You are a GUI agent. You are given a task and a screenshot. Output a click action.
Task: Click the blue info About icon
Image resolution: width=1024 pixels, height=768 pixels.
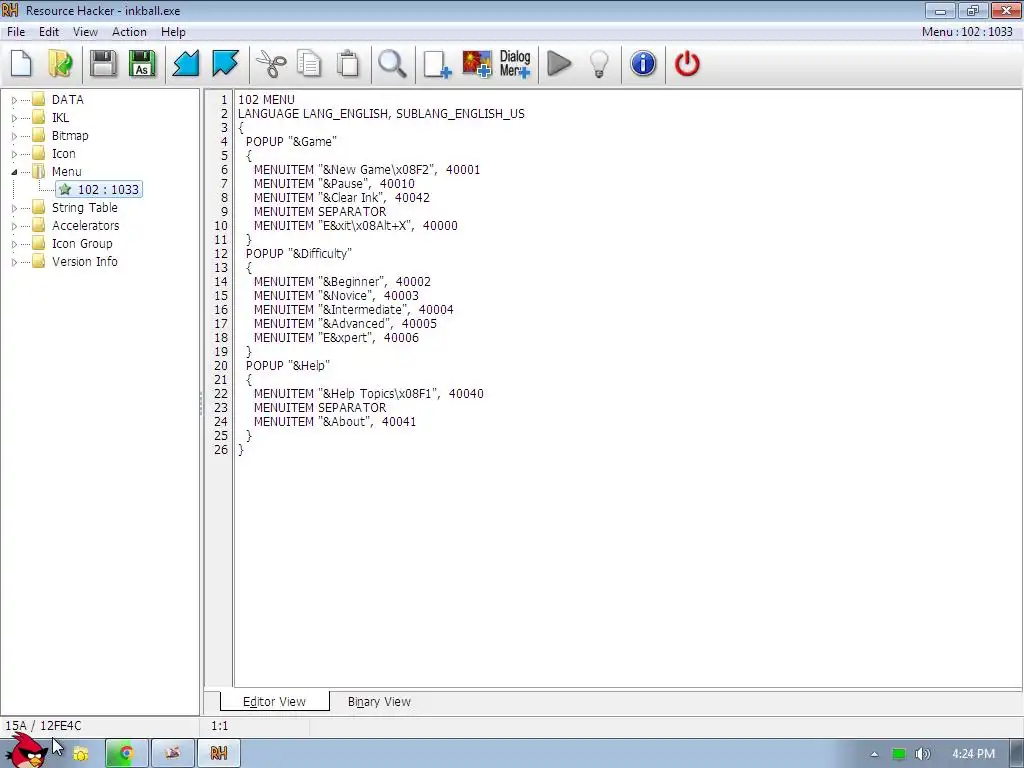(x=643, y=64)
